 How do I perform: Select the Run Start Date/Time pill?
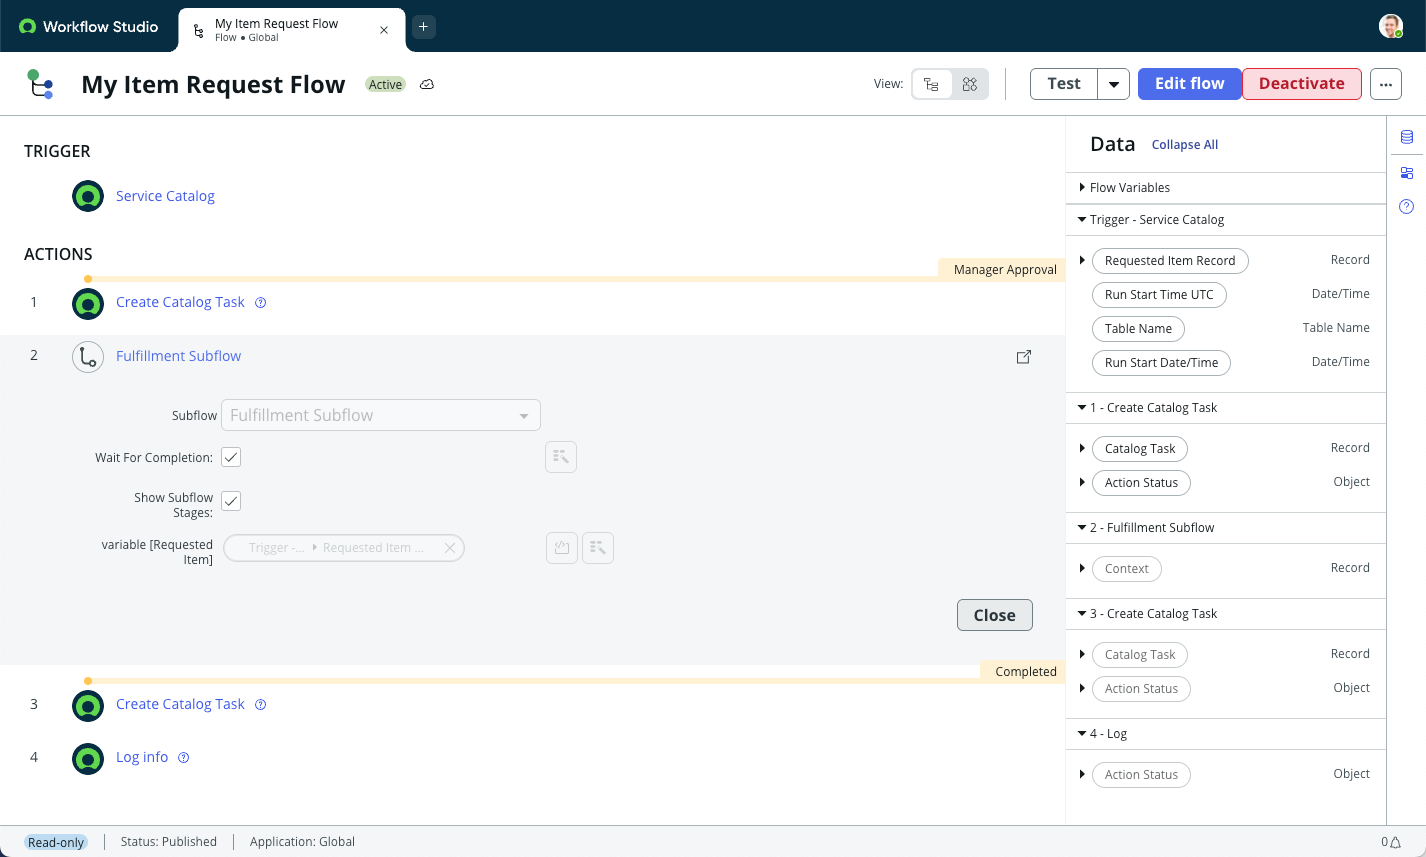pos(1161,363)
